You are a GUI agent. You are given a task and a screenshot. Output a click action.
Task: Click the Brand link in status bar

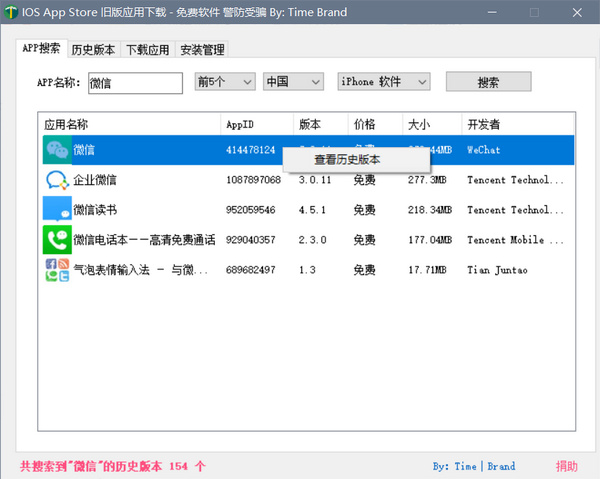coord(501,466)
